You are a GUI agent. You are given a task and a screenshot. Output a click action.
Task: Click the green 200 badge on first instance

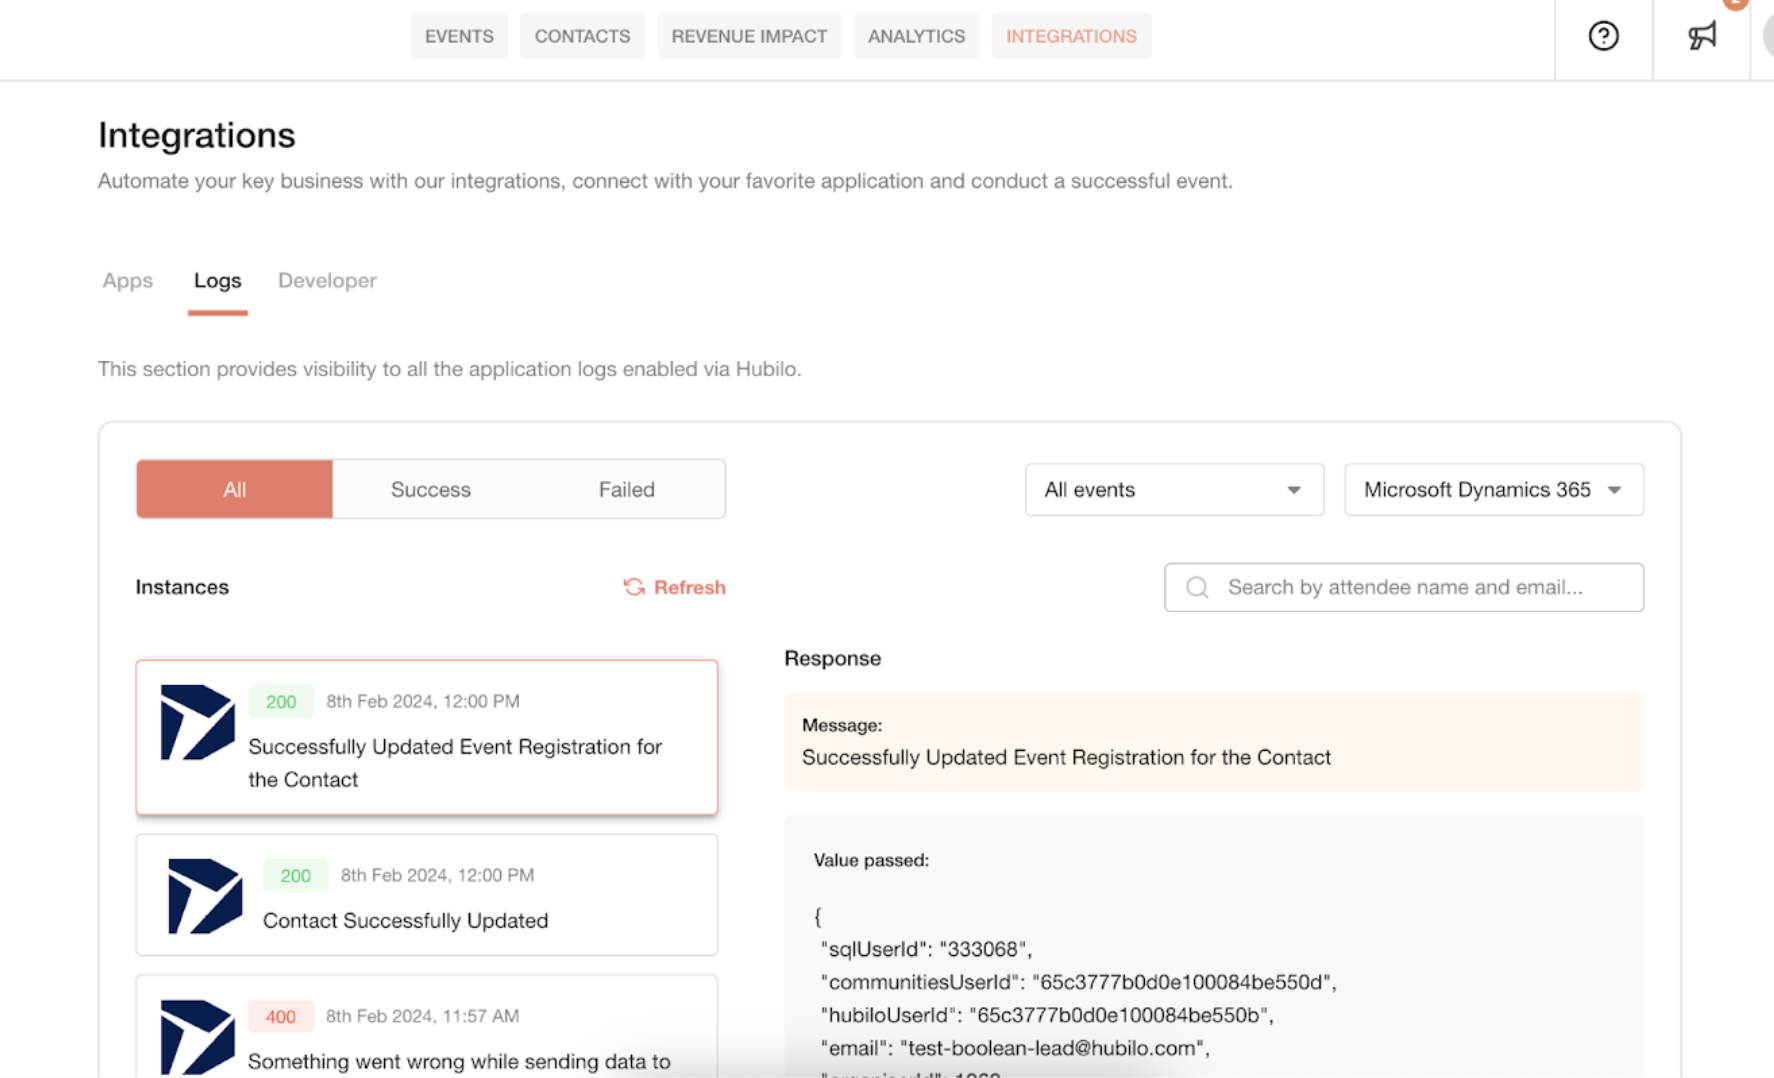coord(281,701)
